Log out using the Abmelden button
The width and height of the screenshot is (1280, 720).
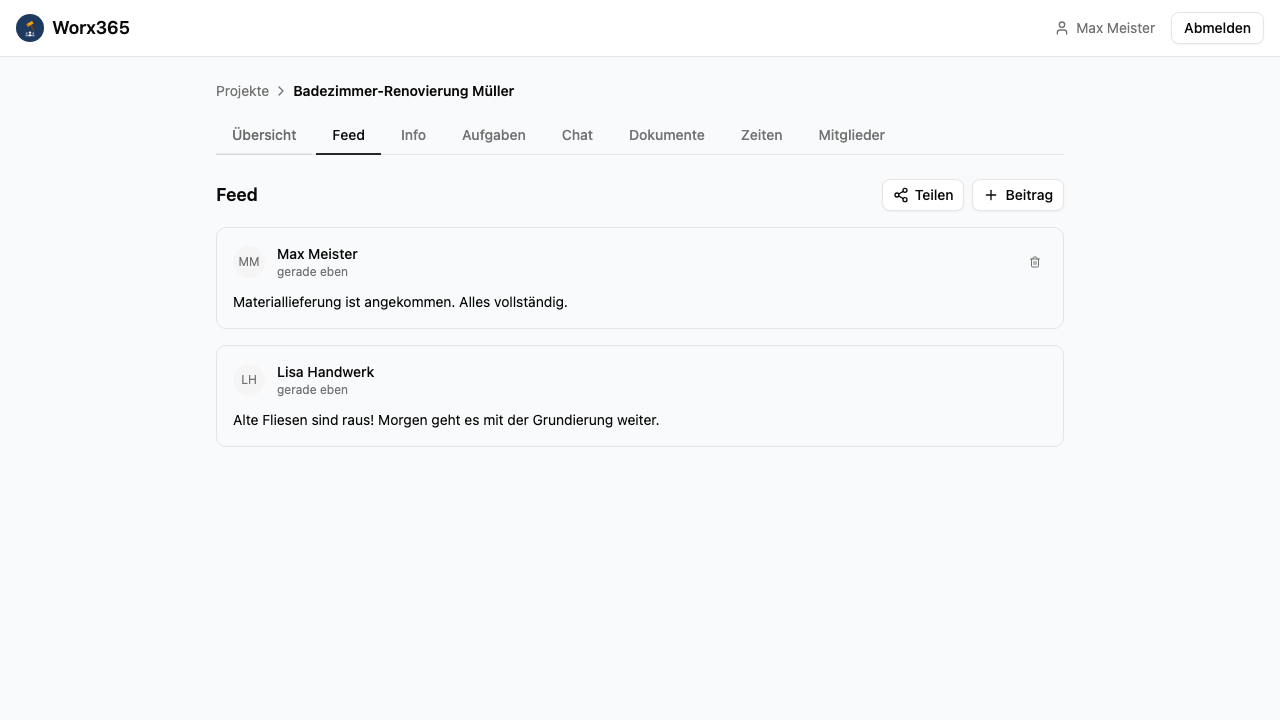pos(1216,28)
